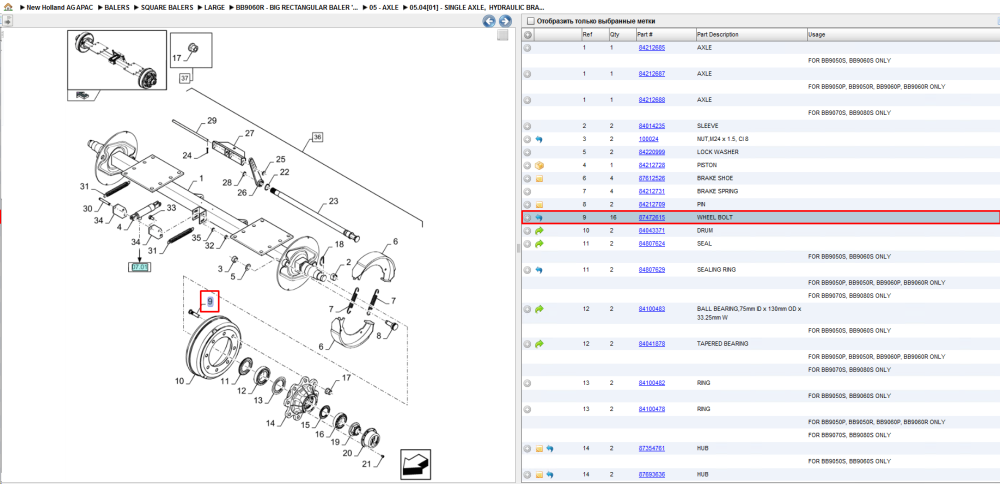Select the LOCK WASHER description text
Viewport: 1000px width, 484px height.
[718, 152]
